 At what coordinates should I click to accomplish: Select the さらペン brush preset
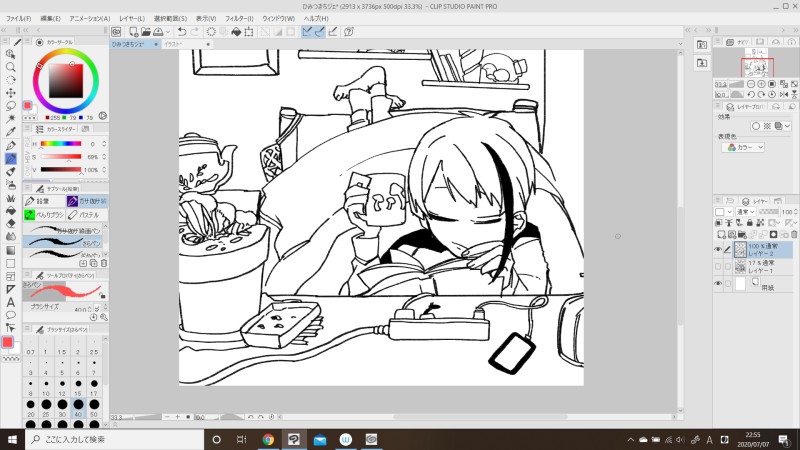pos(63,242)
